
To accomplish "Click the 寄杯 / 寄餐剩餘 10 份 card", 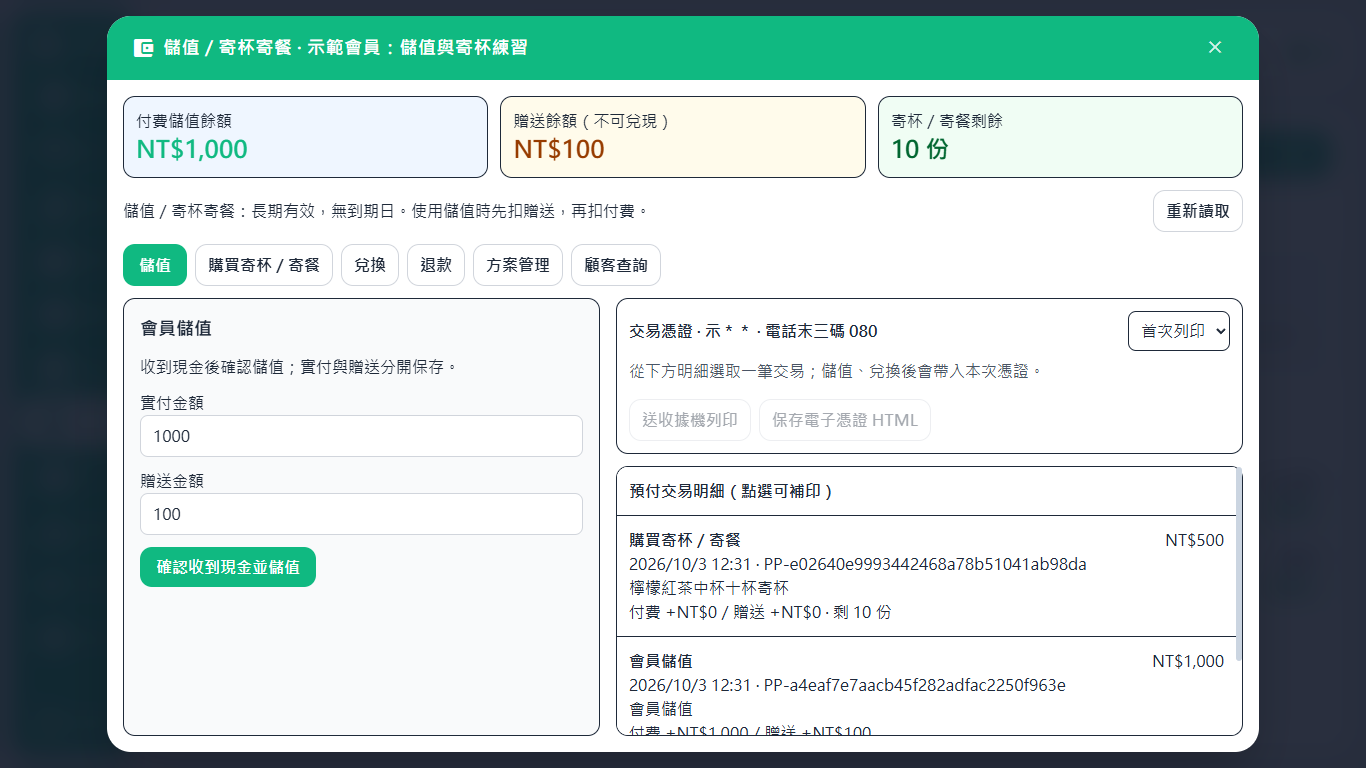I will click(x=1060, y=137).
